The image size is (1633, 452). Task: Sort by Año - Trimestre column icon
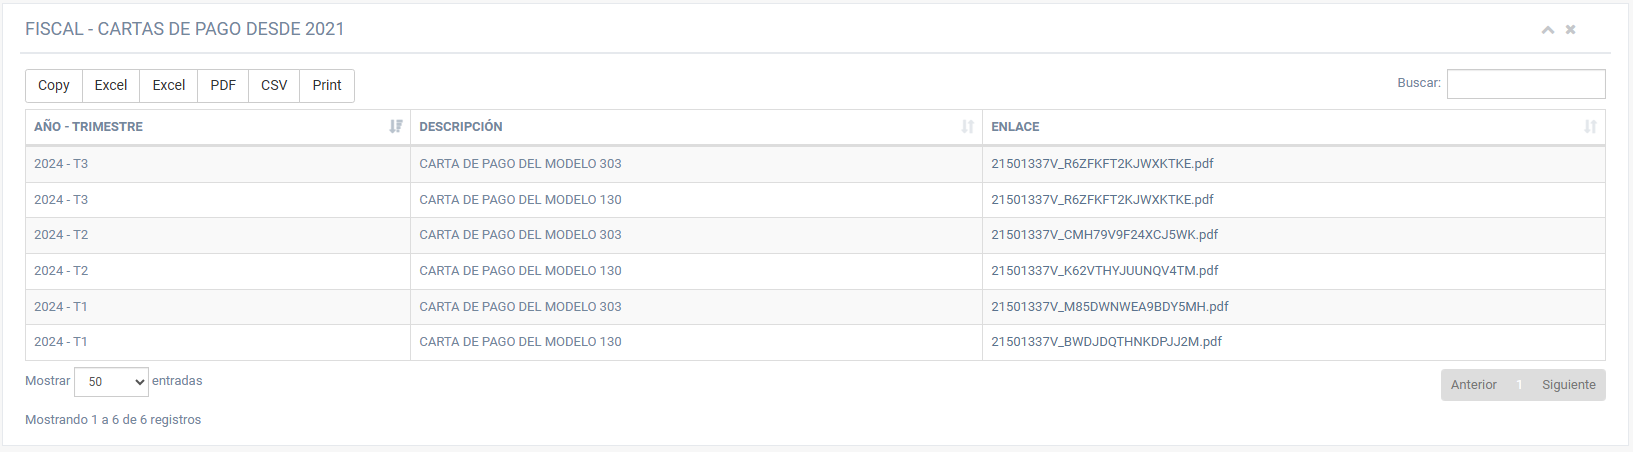coord(396,127)
